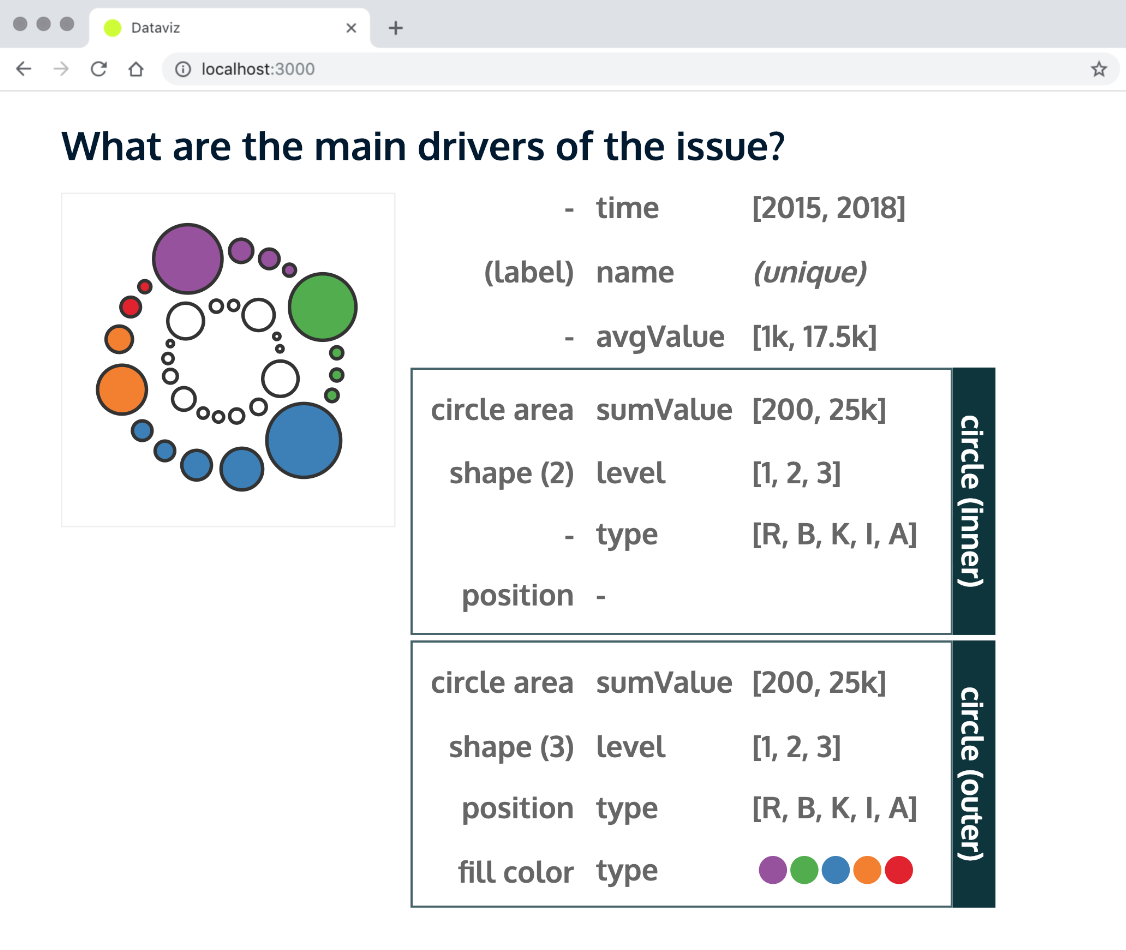Click the '(label)' encoding text
This screenshot has width=1126, height=950.
pos(529,273)
